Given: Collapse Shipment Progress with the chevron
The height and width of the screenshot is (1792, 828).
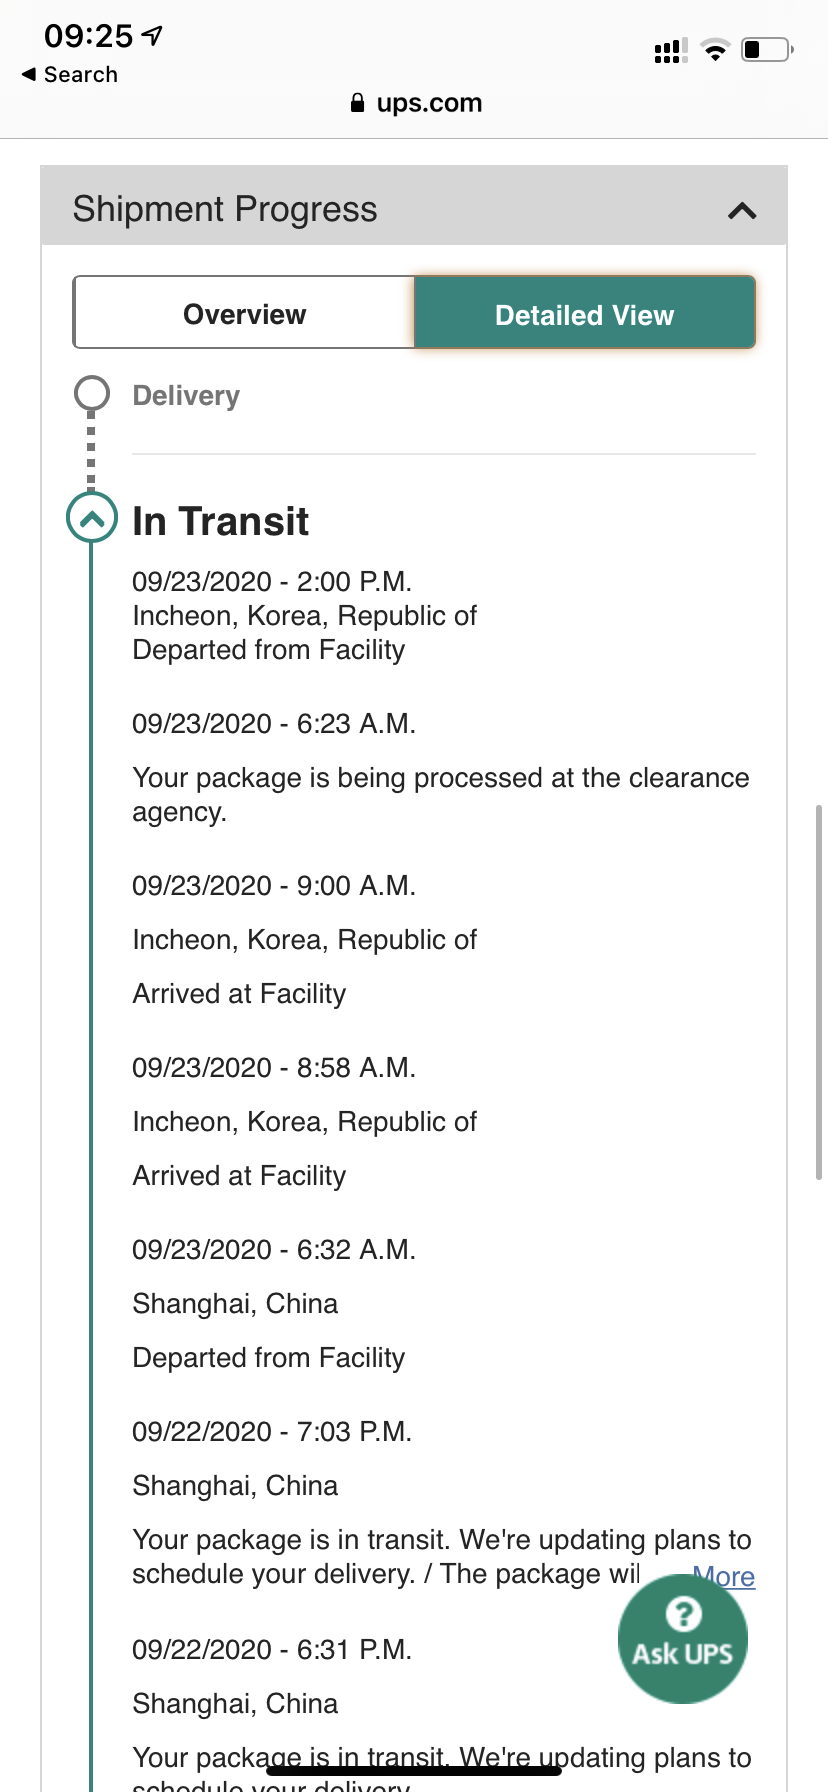Looking at the screenshot, I should [742, 210].
